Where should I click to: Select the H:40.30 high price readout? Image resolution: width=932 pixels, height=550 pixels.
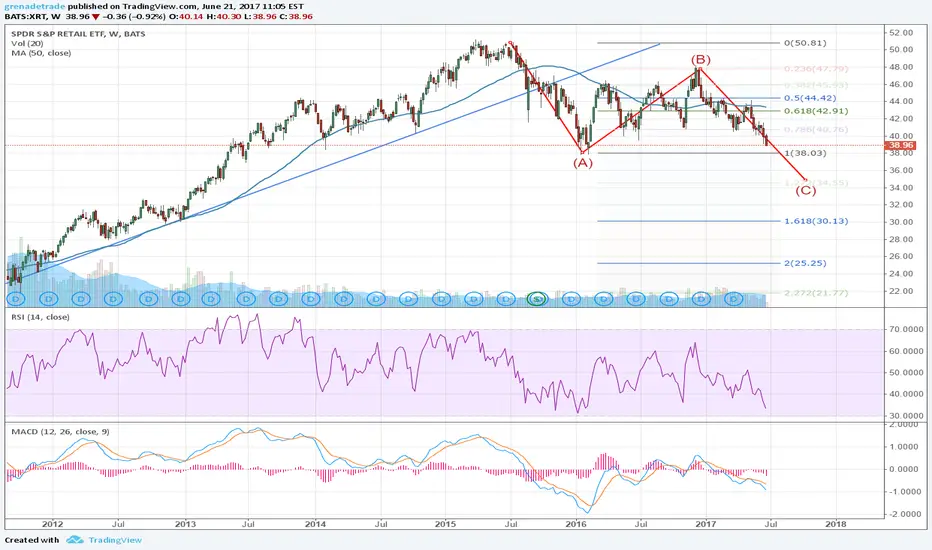221,17
